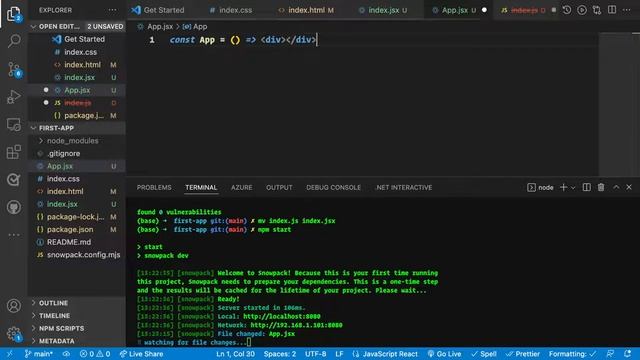640x360 pixels.
Task: Open http://localhost:8080 link in terminal
Action: (x=282, y=316)
